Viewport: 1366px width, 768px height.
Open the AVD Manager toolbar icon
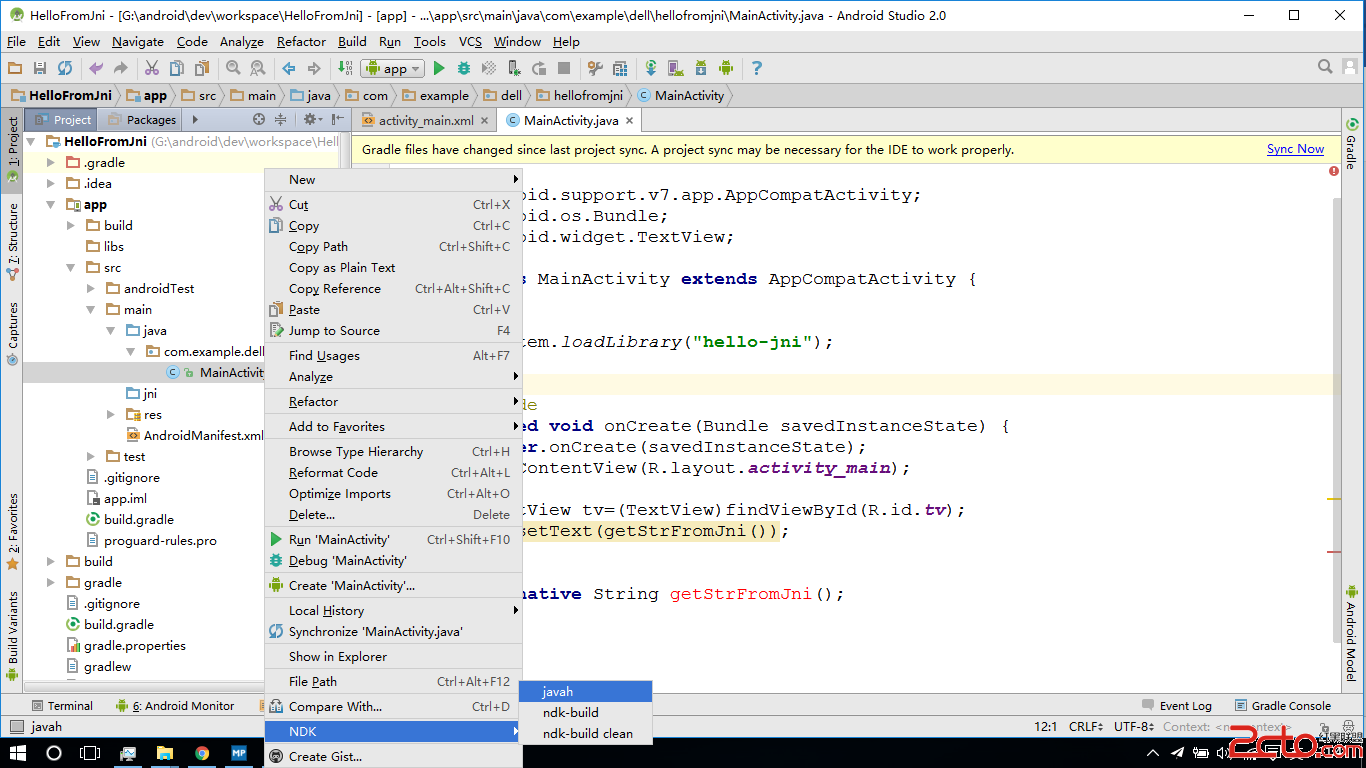[676, 68]
